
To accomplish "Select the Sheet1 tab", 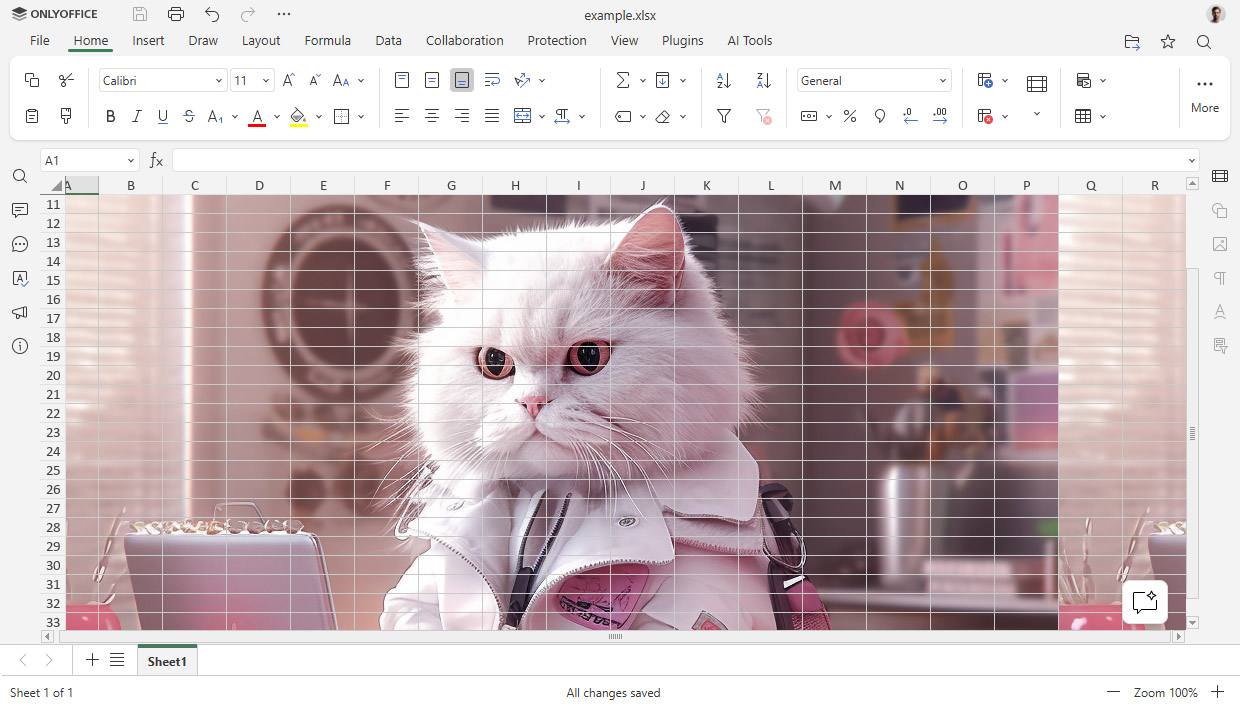I will (167, 661).
